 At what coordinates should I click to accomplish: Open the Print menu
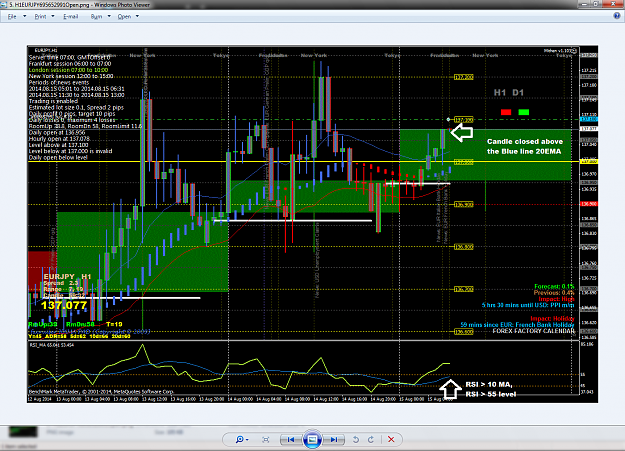pyautogui.click(x=44, y=16)
